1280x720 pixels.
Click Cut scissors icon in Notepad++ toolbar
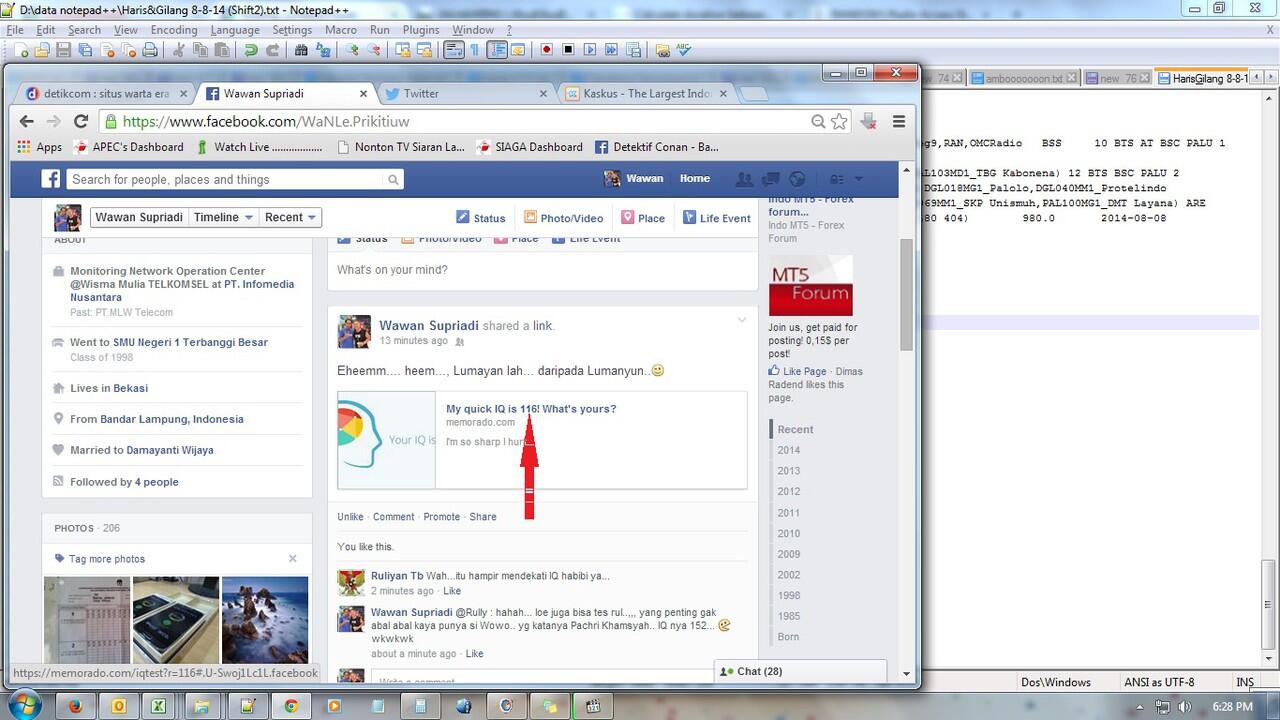[x=179, y=49]
